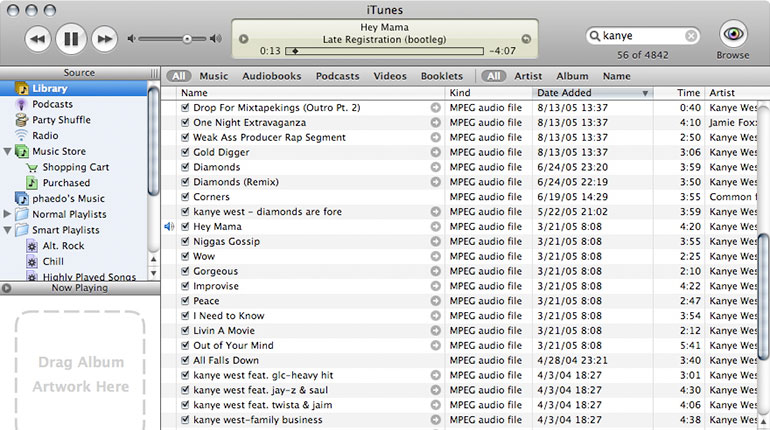Uncheck the All Falls Down checkbox
The width and height of the screenshot is (770, 430).
185,360
